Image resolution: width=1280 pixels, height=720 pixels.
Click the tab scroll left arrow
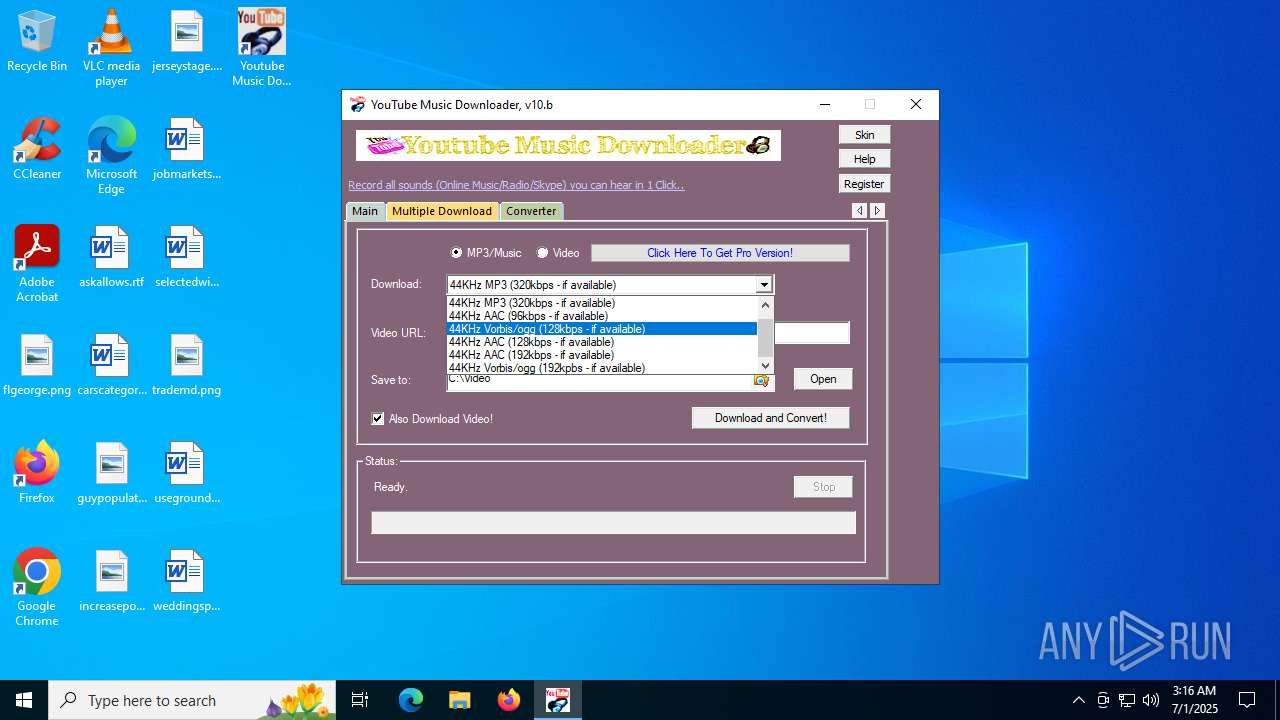pyautogui.click(x=860, y=211)
